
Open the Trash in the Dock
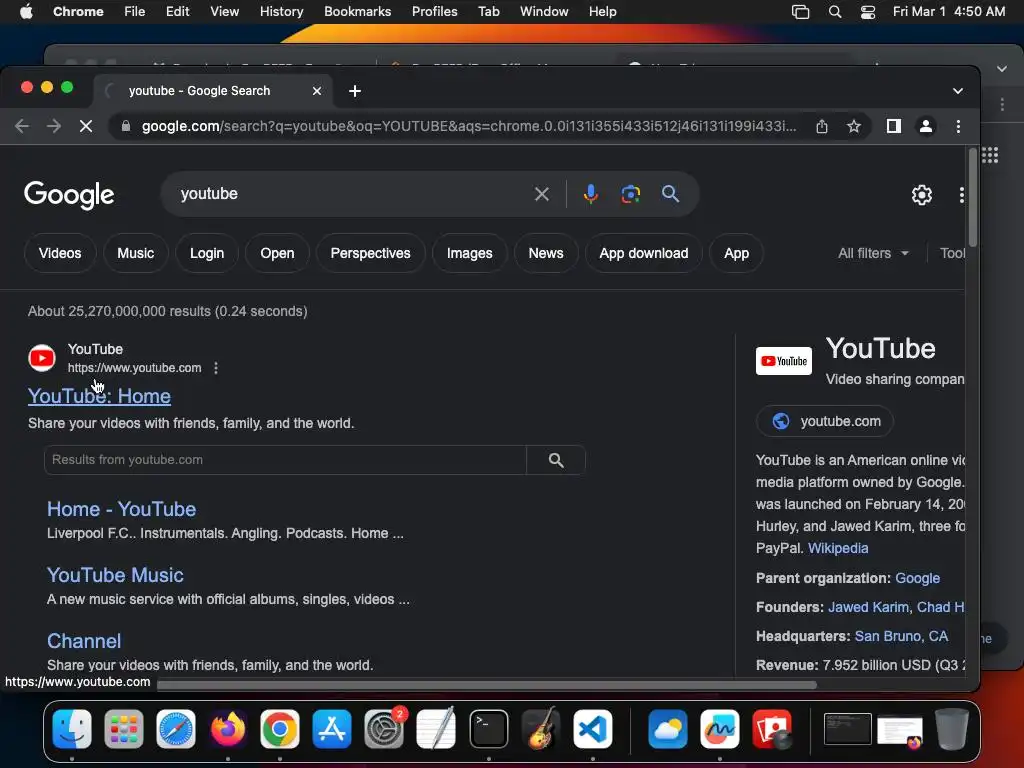click(952, 729)
